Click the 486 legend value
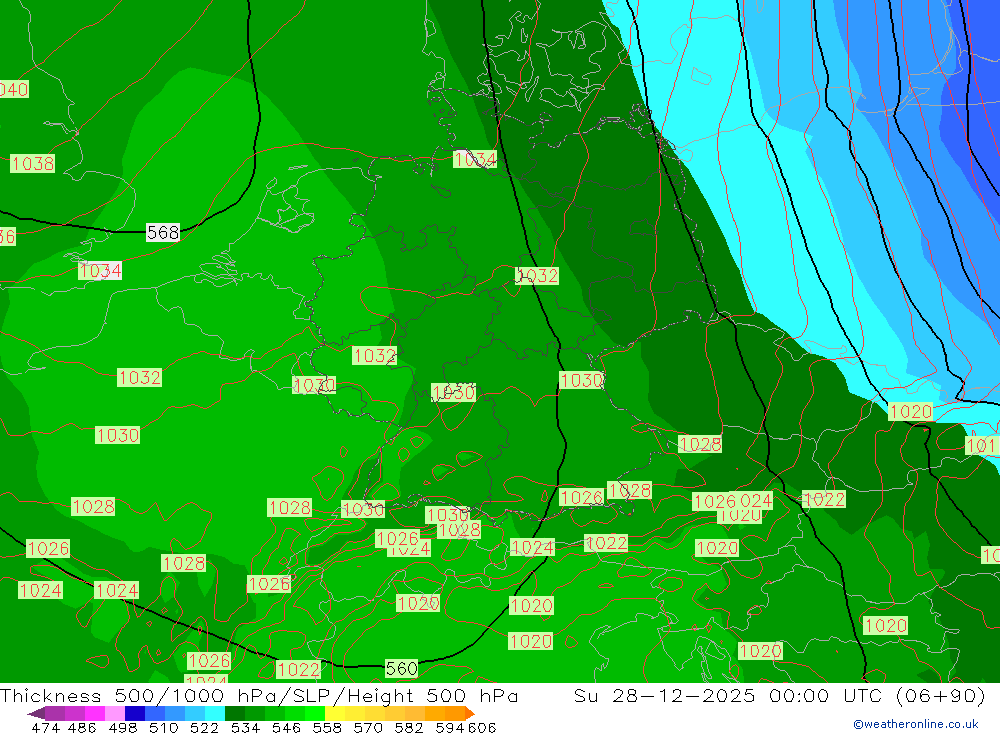The width and height of the screenshot is (1000, 733). (x=82, y=727)
